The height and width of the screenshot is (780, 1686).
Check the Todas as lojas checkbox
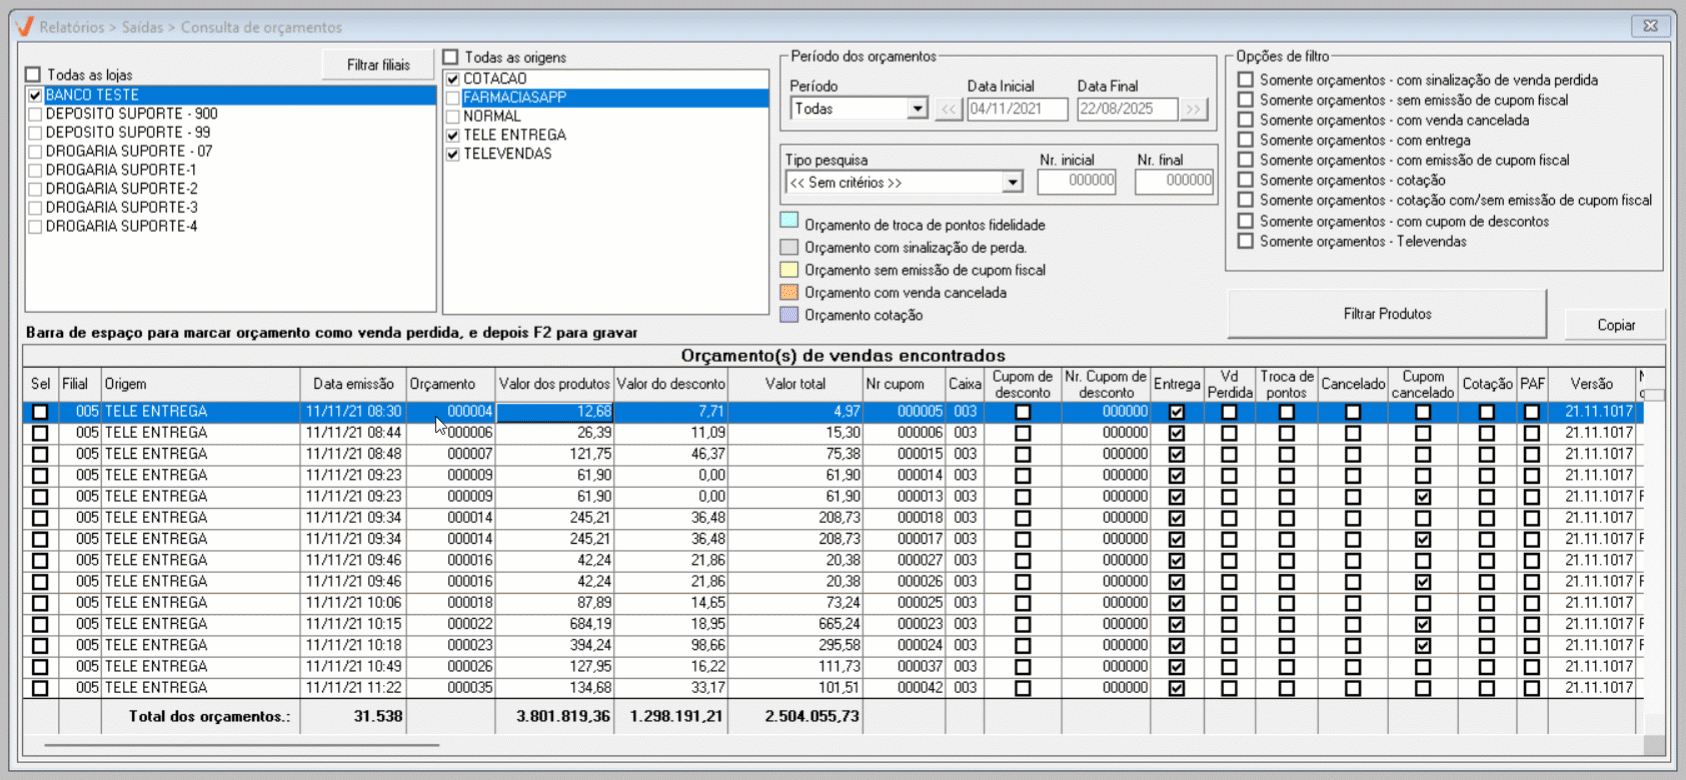pos(34,75)
